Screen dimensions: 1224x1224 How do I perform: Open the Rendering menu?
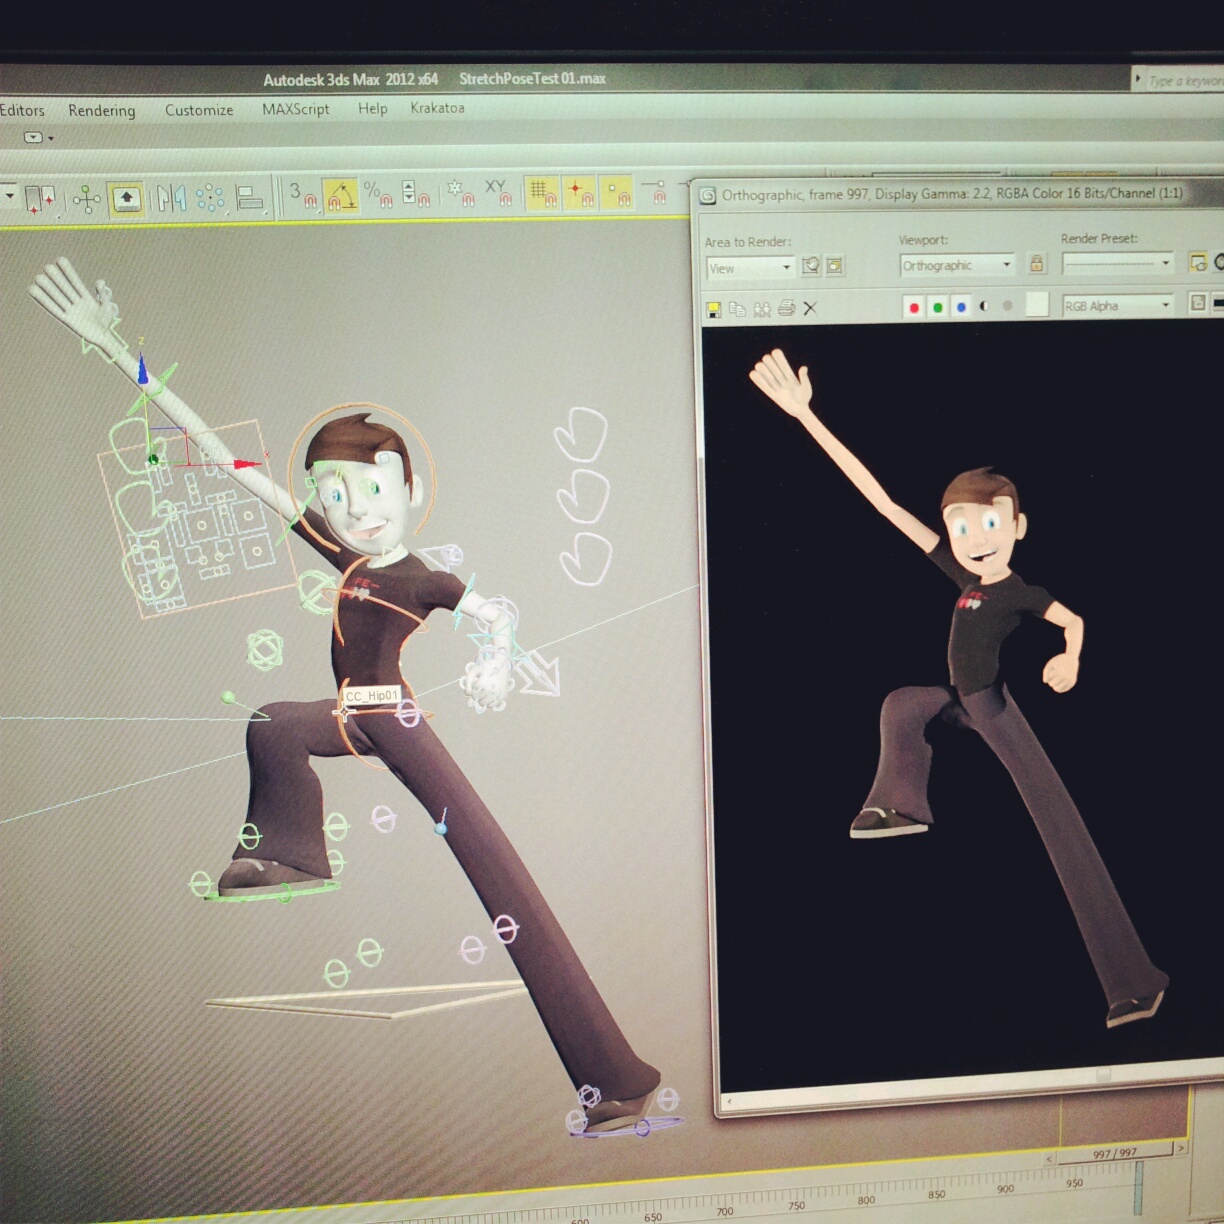tap(101, 110)
